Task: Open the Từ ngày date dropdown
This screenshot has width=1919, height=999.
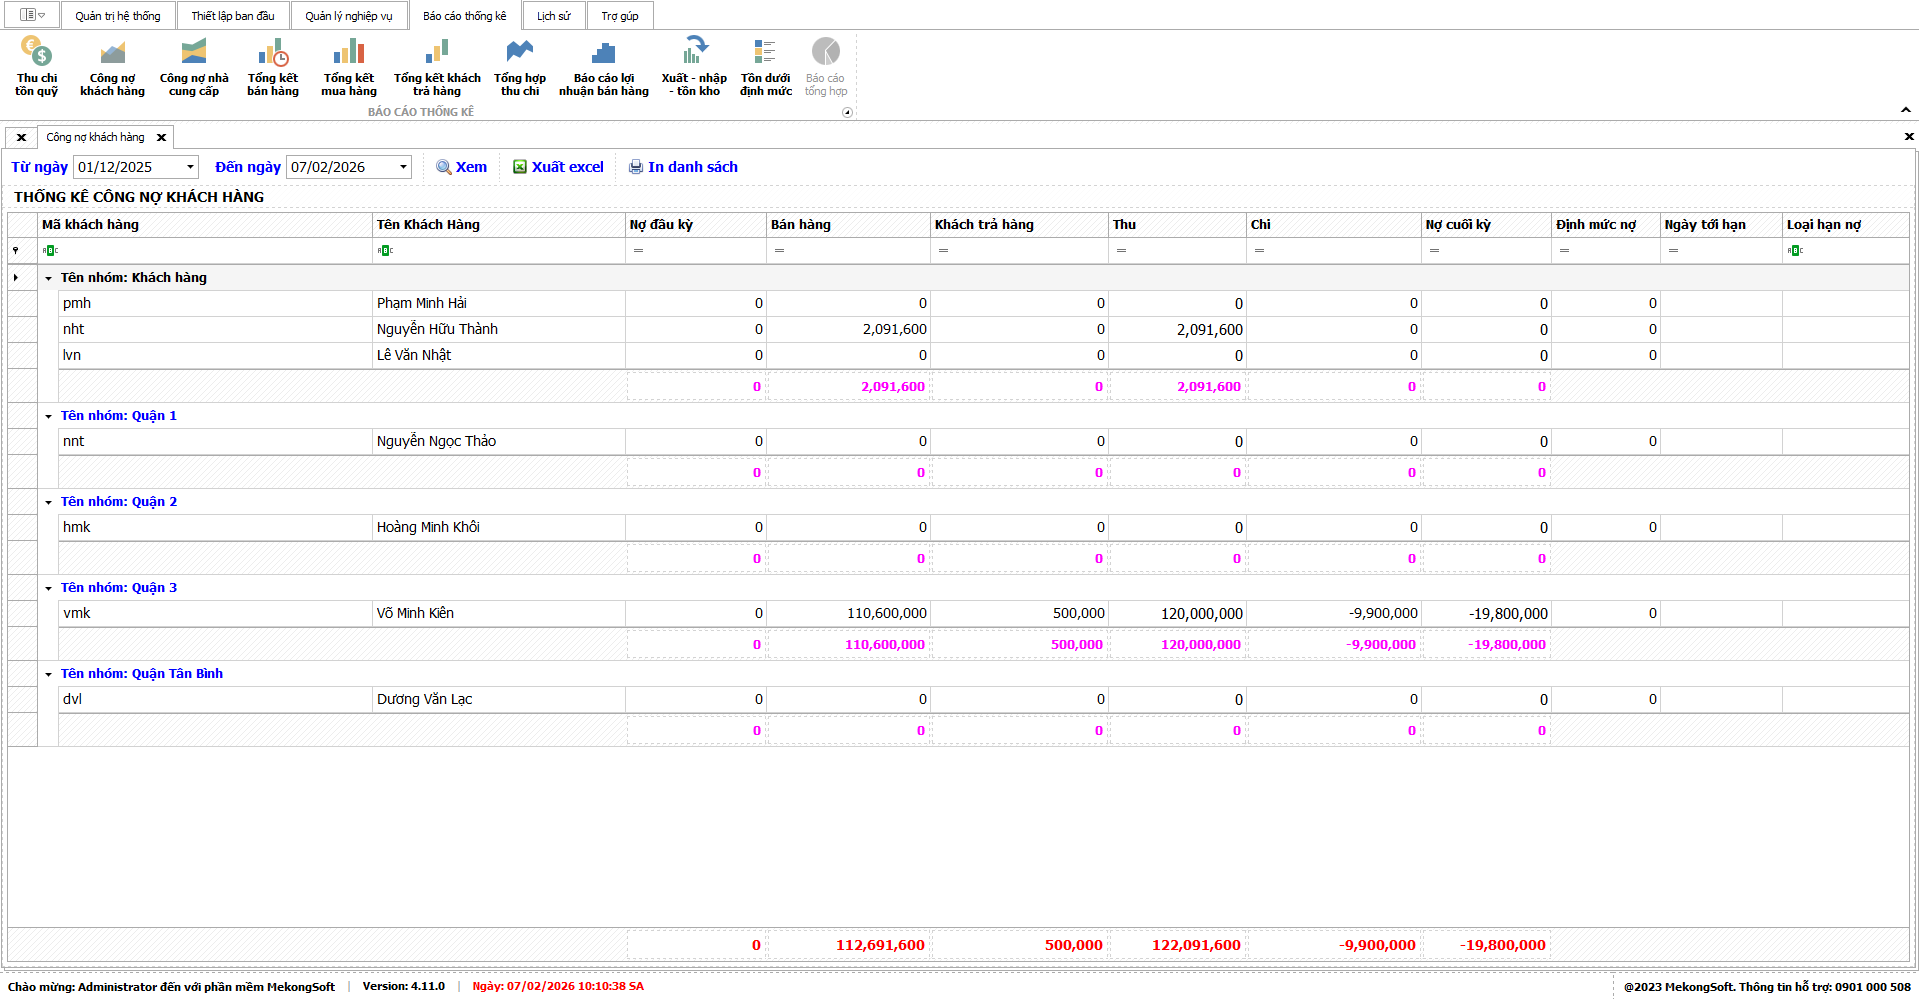Action: click(190, 167)
